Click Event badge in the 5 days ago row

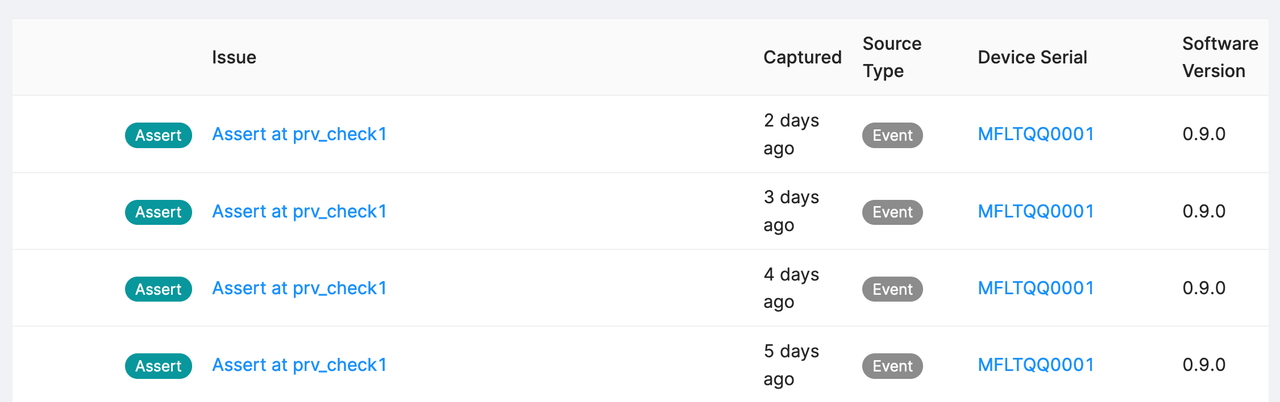tap(892, 366)
